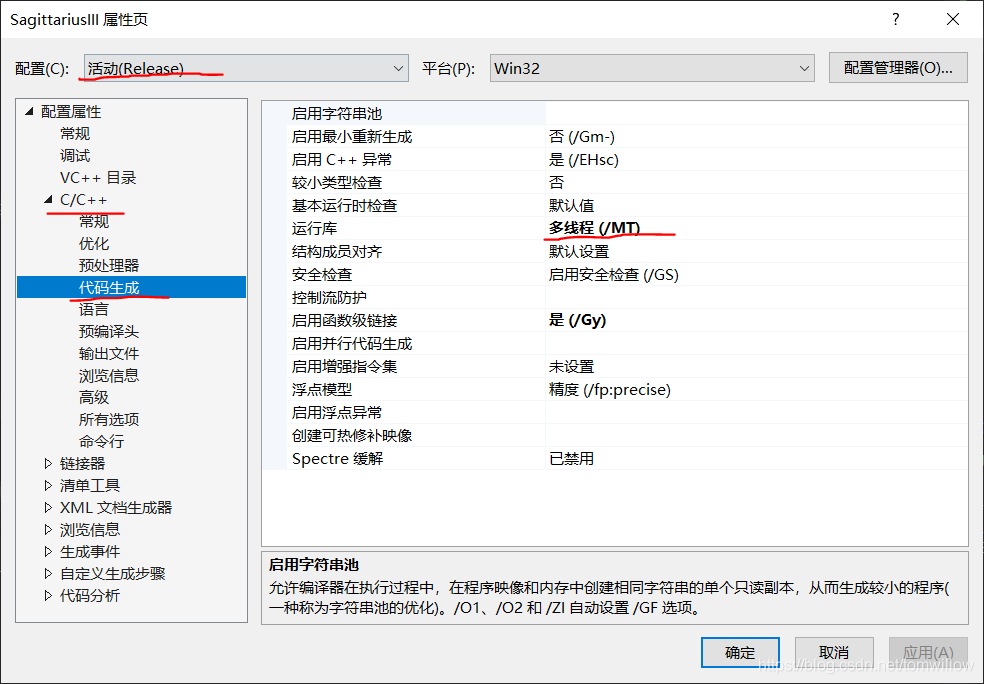
Task: Select 所有选项 under C/C++
Action: tap(109, 419)
